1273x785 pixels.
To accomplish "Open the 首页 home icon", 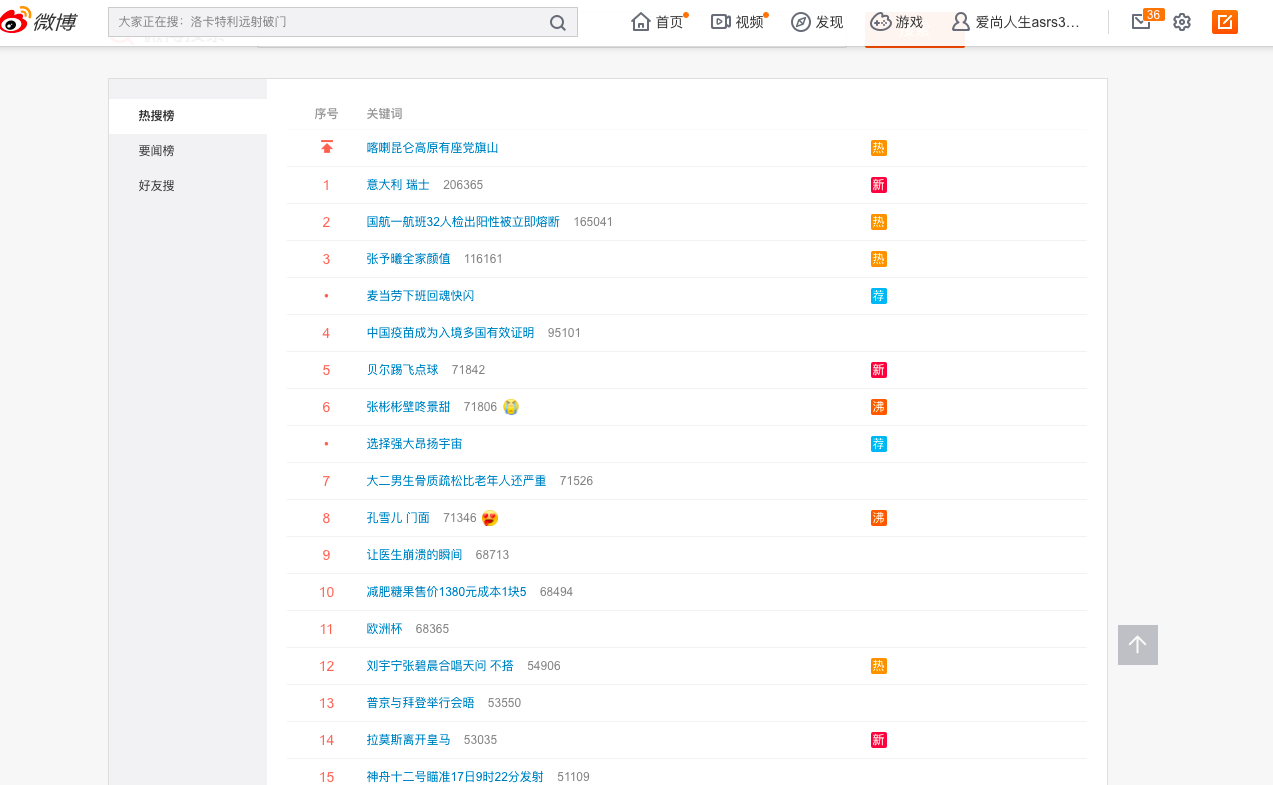I will click(x=641, y=22).
